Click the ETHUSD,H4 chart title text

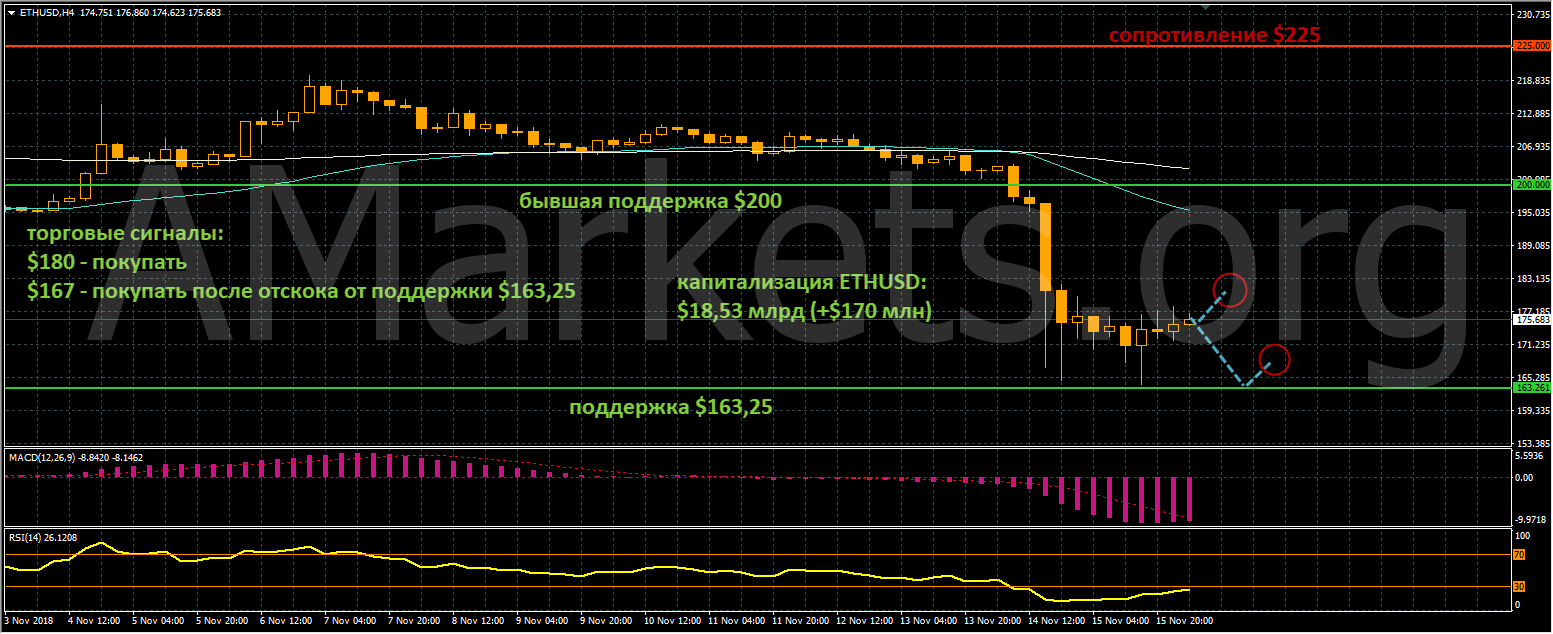pos(46,13)
